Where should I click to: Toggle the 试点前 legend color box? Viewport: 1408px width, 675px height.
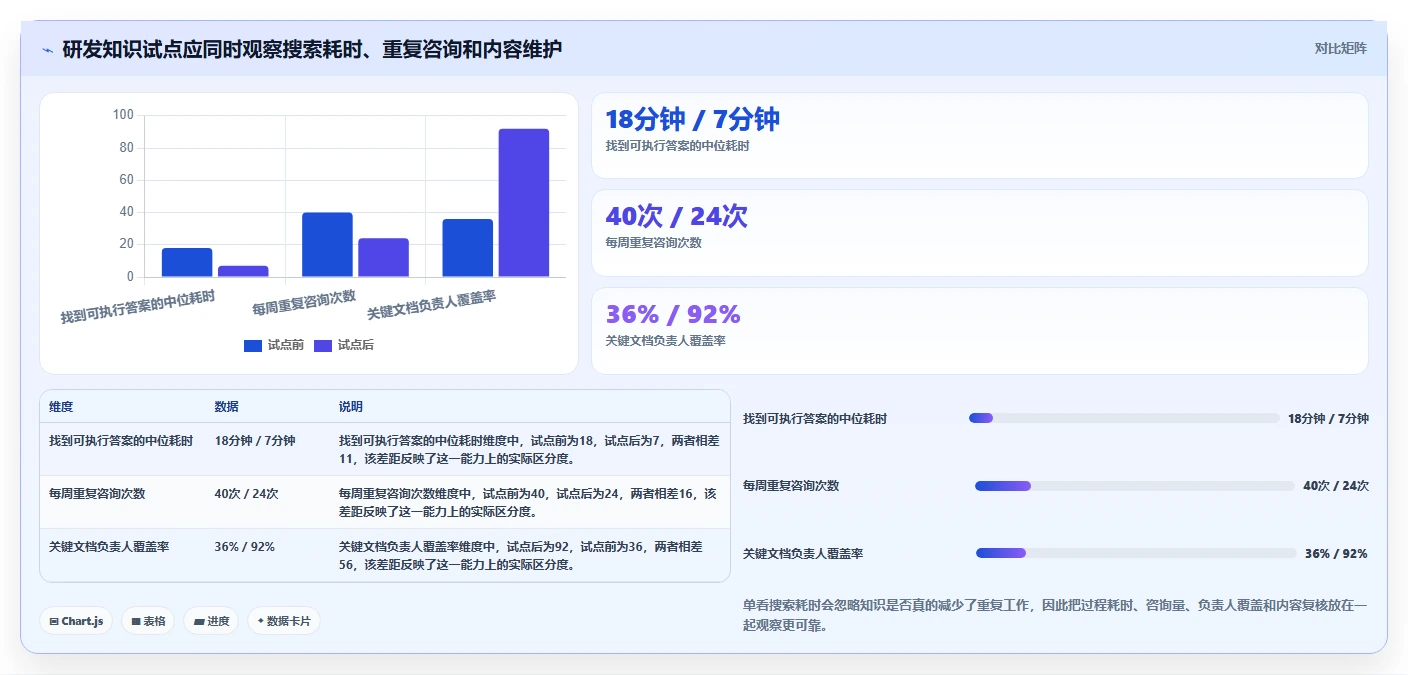tap(253, 345)
